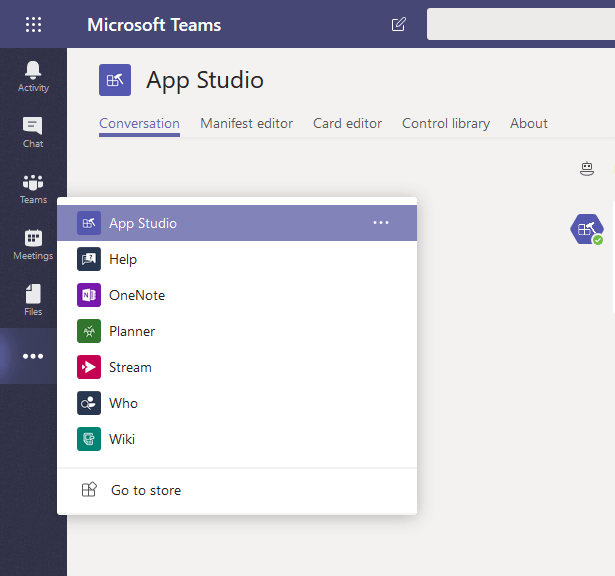The width and height of the screenshot is (615, 576).
Task: Open Meetings calendar in the sidebar
Action: click(x=33, y=245)
